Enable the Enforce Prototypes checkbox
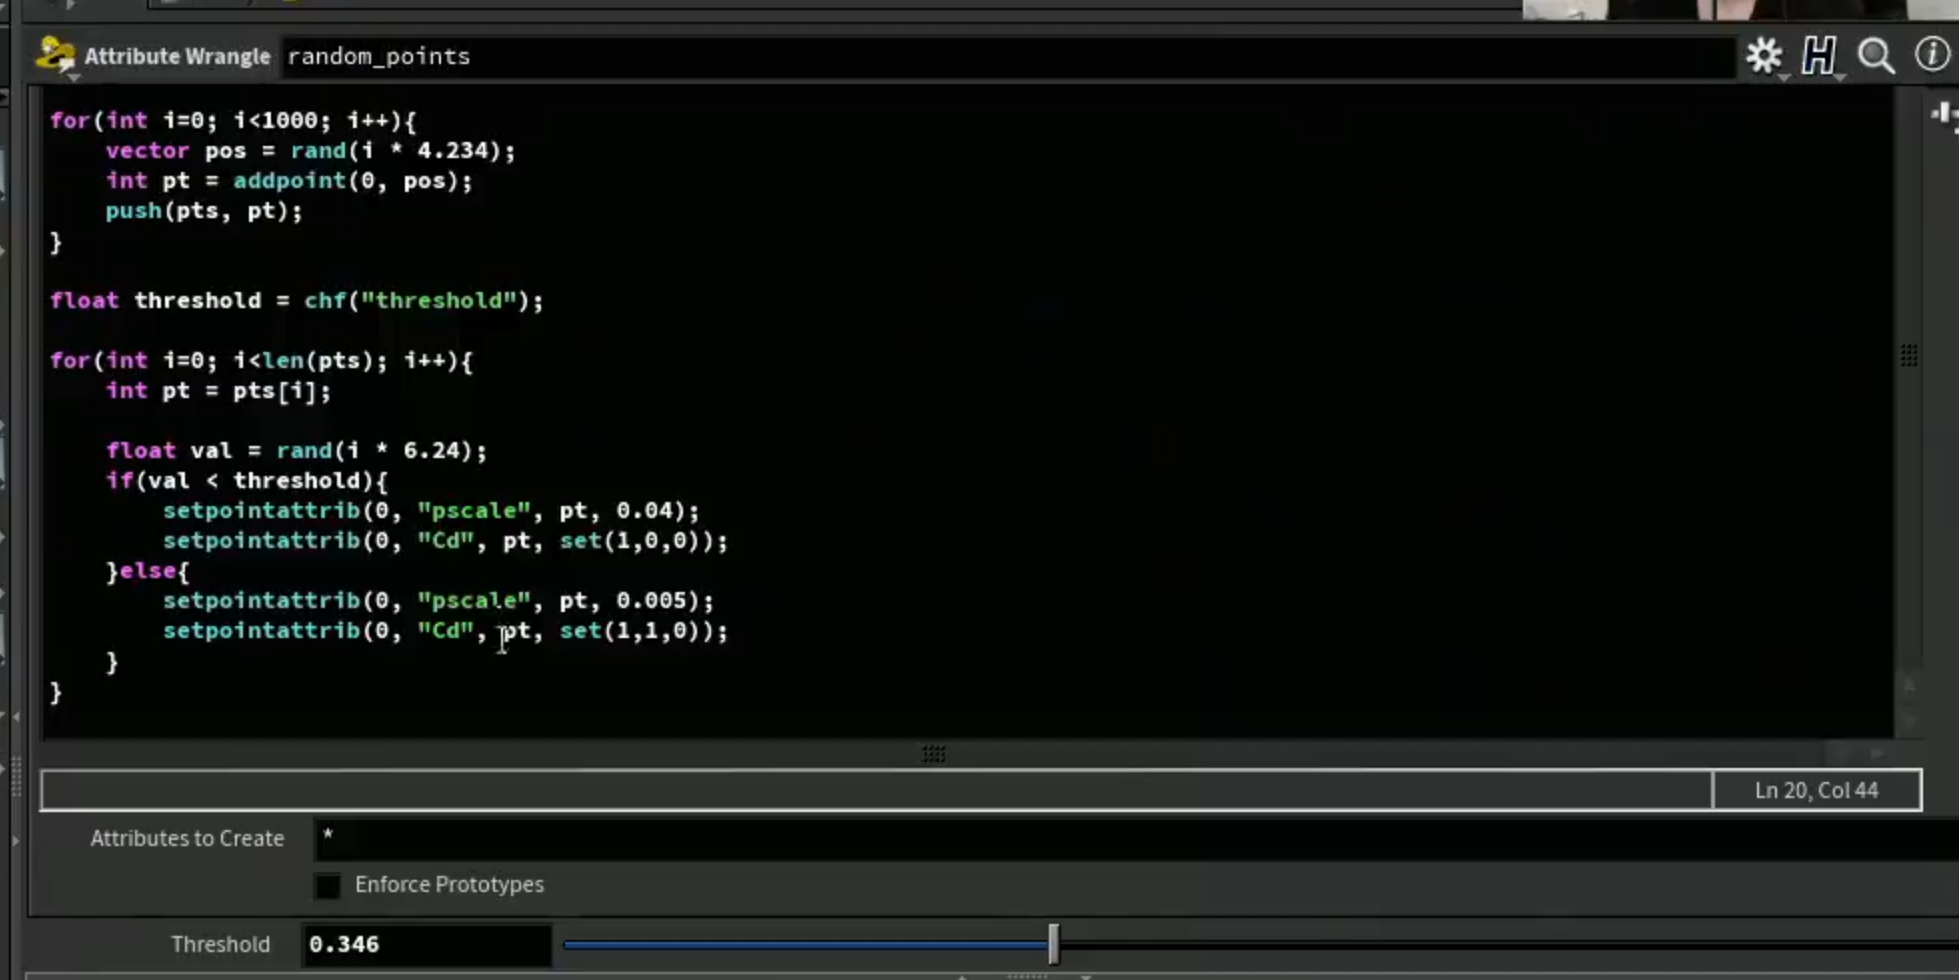 click(x=327, y=886)
